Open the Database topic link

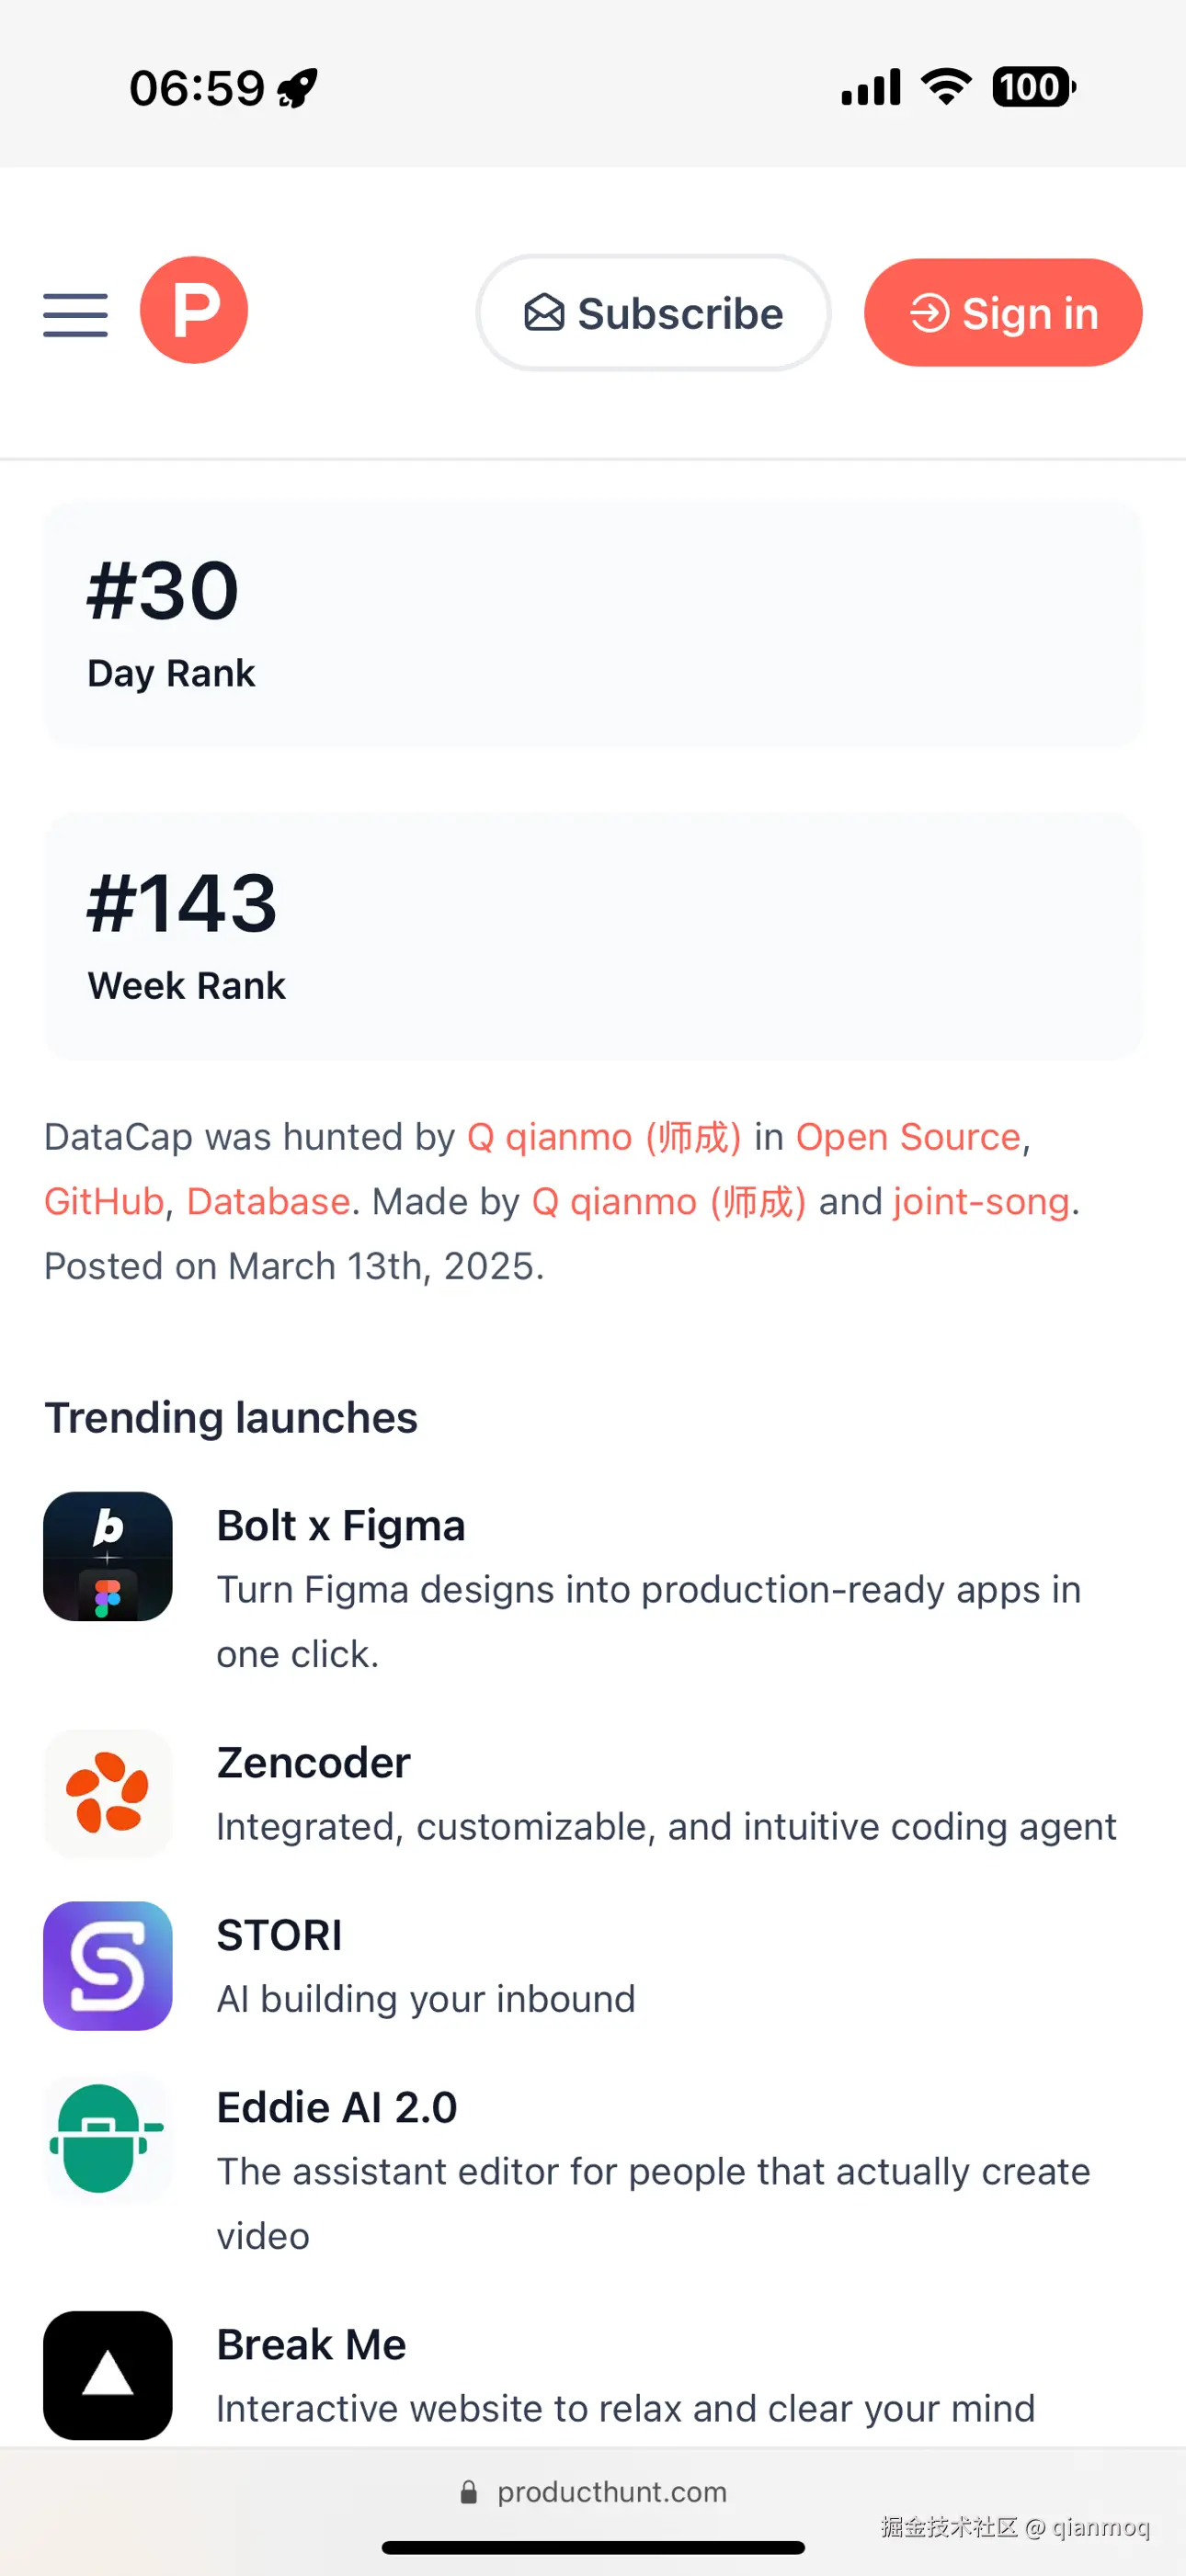click(268, 1201)
